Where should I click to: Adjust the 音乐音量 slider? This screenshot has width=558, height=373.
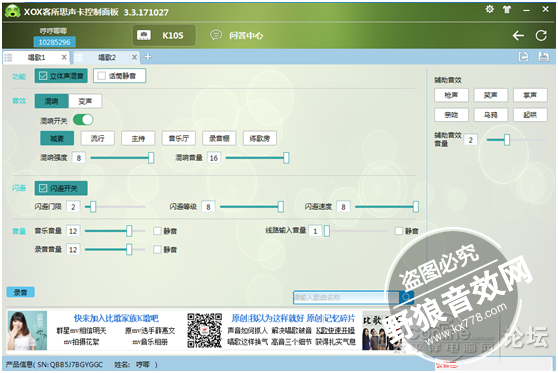[x=129, y=231]
